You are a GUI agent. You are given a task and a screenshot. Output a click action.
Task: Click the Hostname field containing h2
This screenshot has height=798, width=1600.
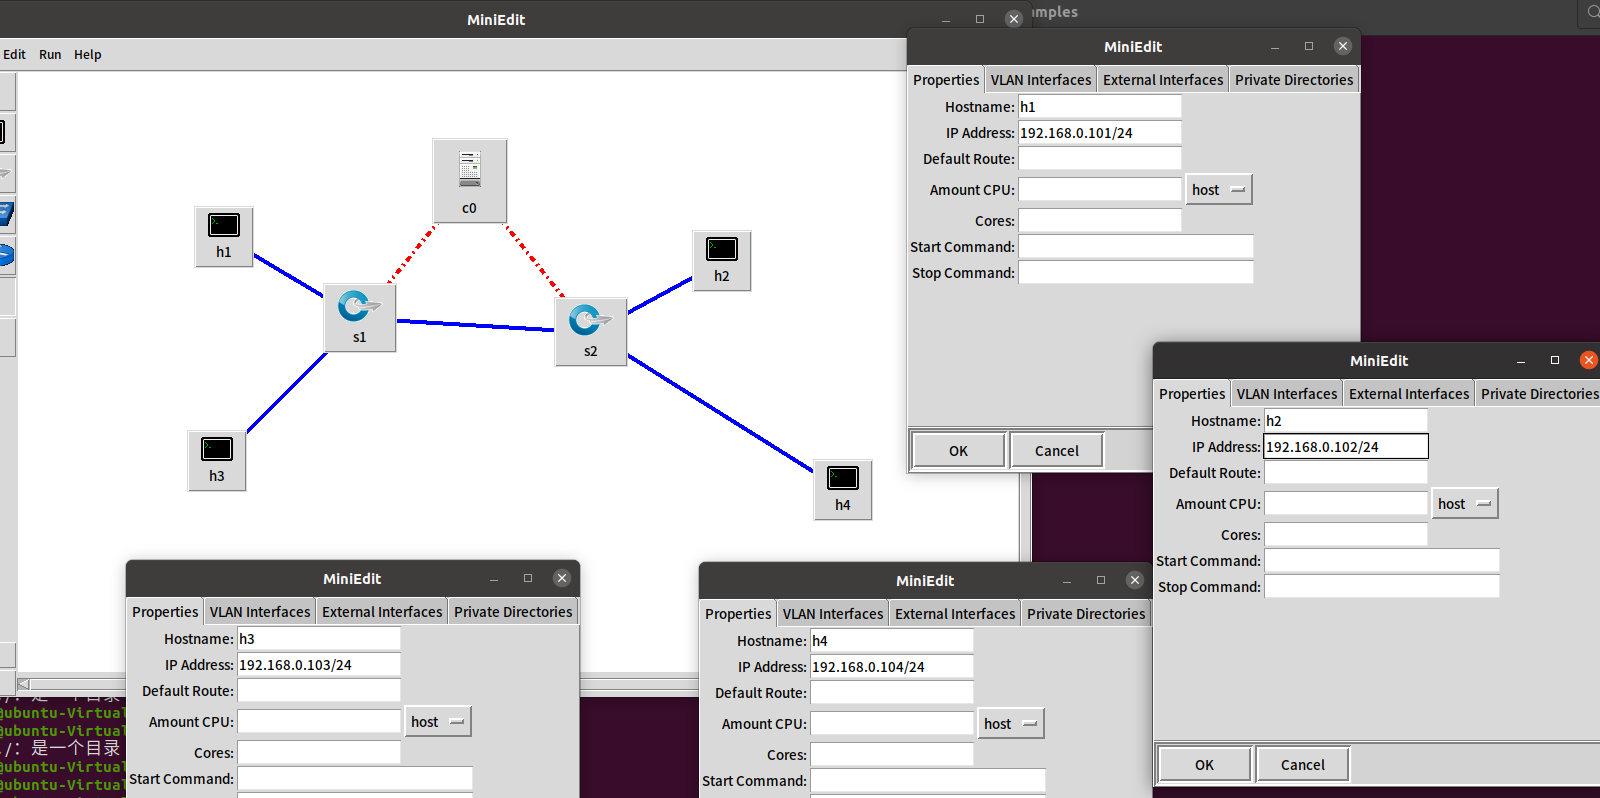pyautogui.click(x=1346, y=421)
